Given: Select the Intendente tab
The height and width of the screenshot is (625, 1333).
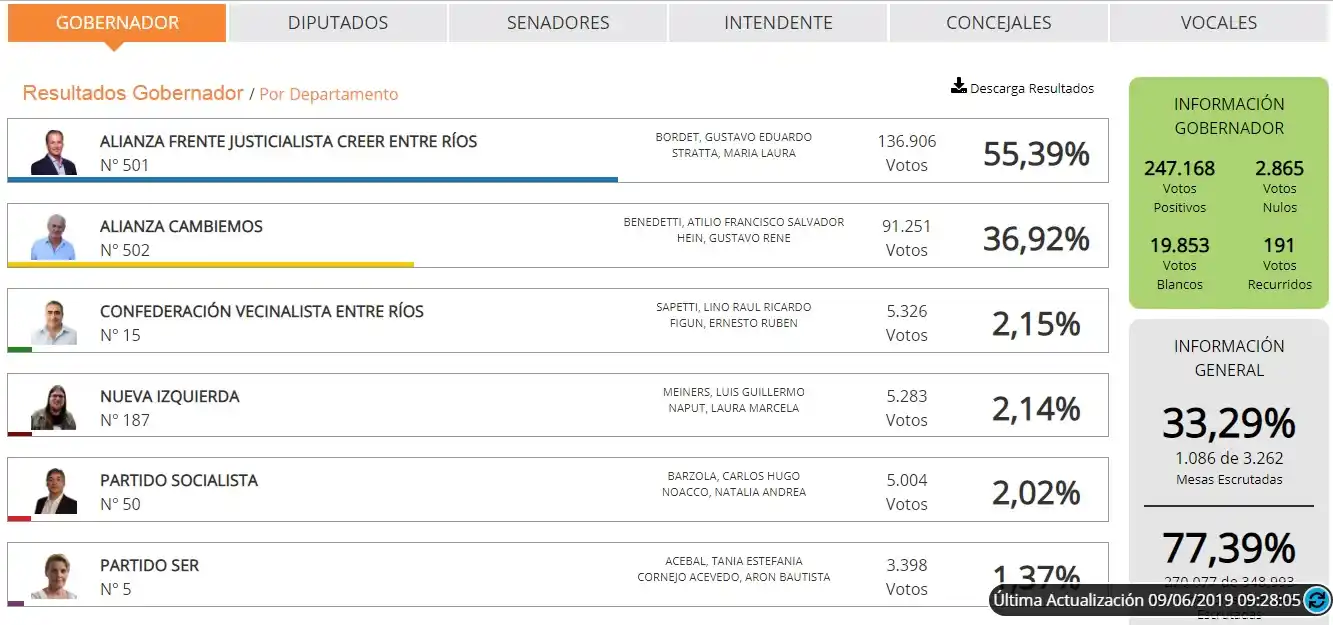Looking at the screenshot, I should pos(778,23).
